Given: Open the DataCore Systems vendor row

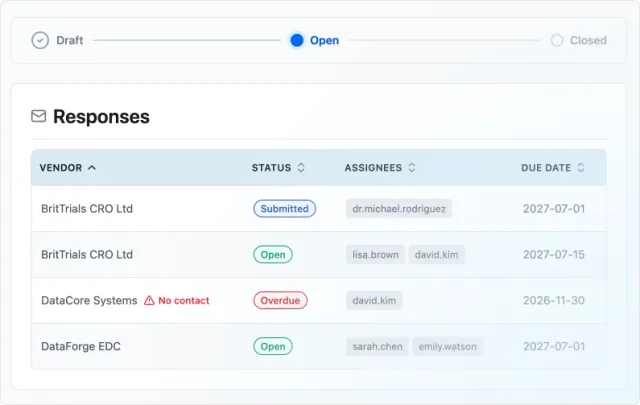Looking at the screenshot, I should pos(318,300).
